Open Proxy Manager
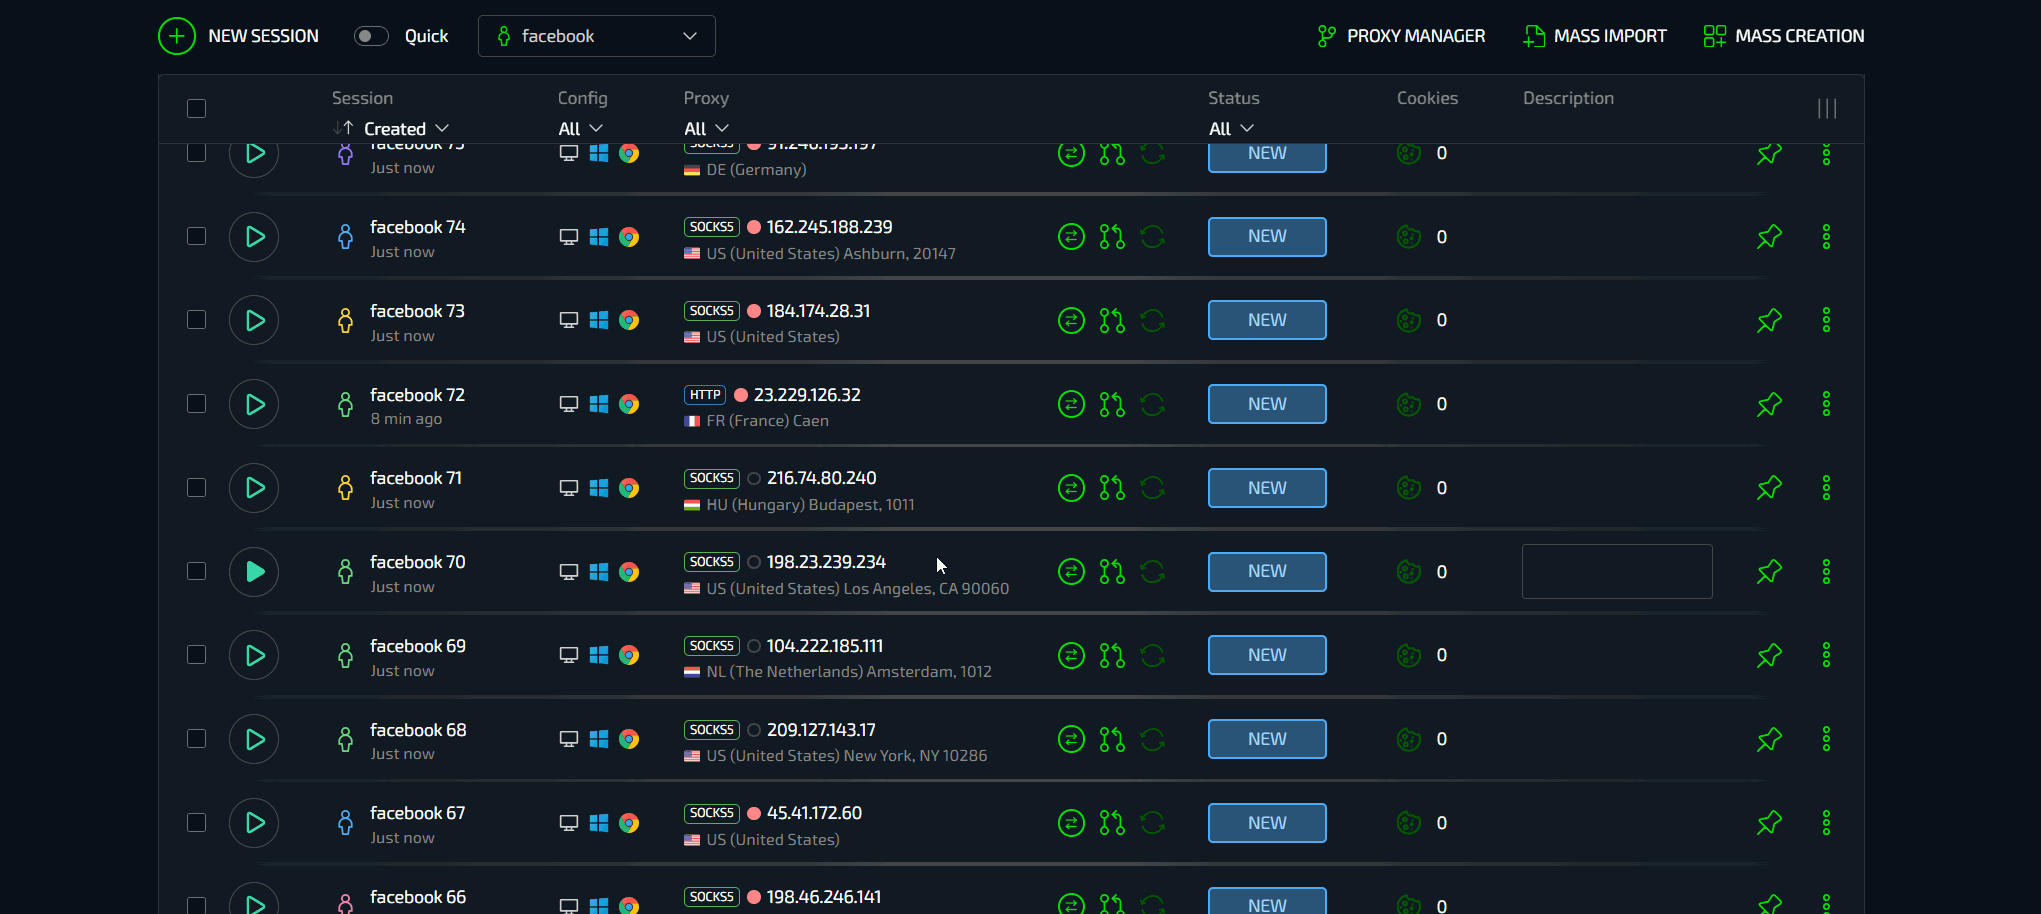2041x914 pixels. coord(1401,36)
